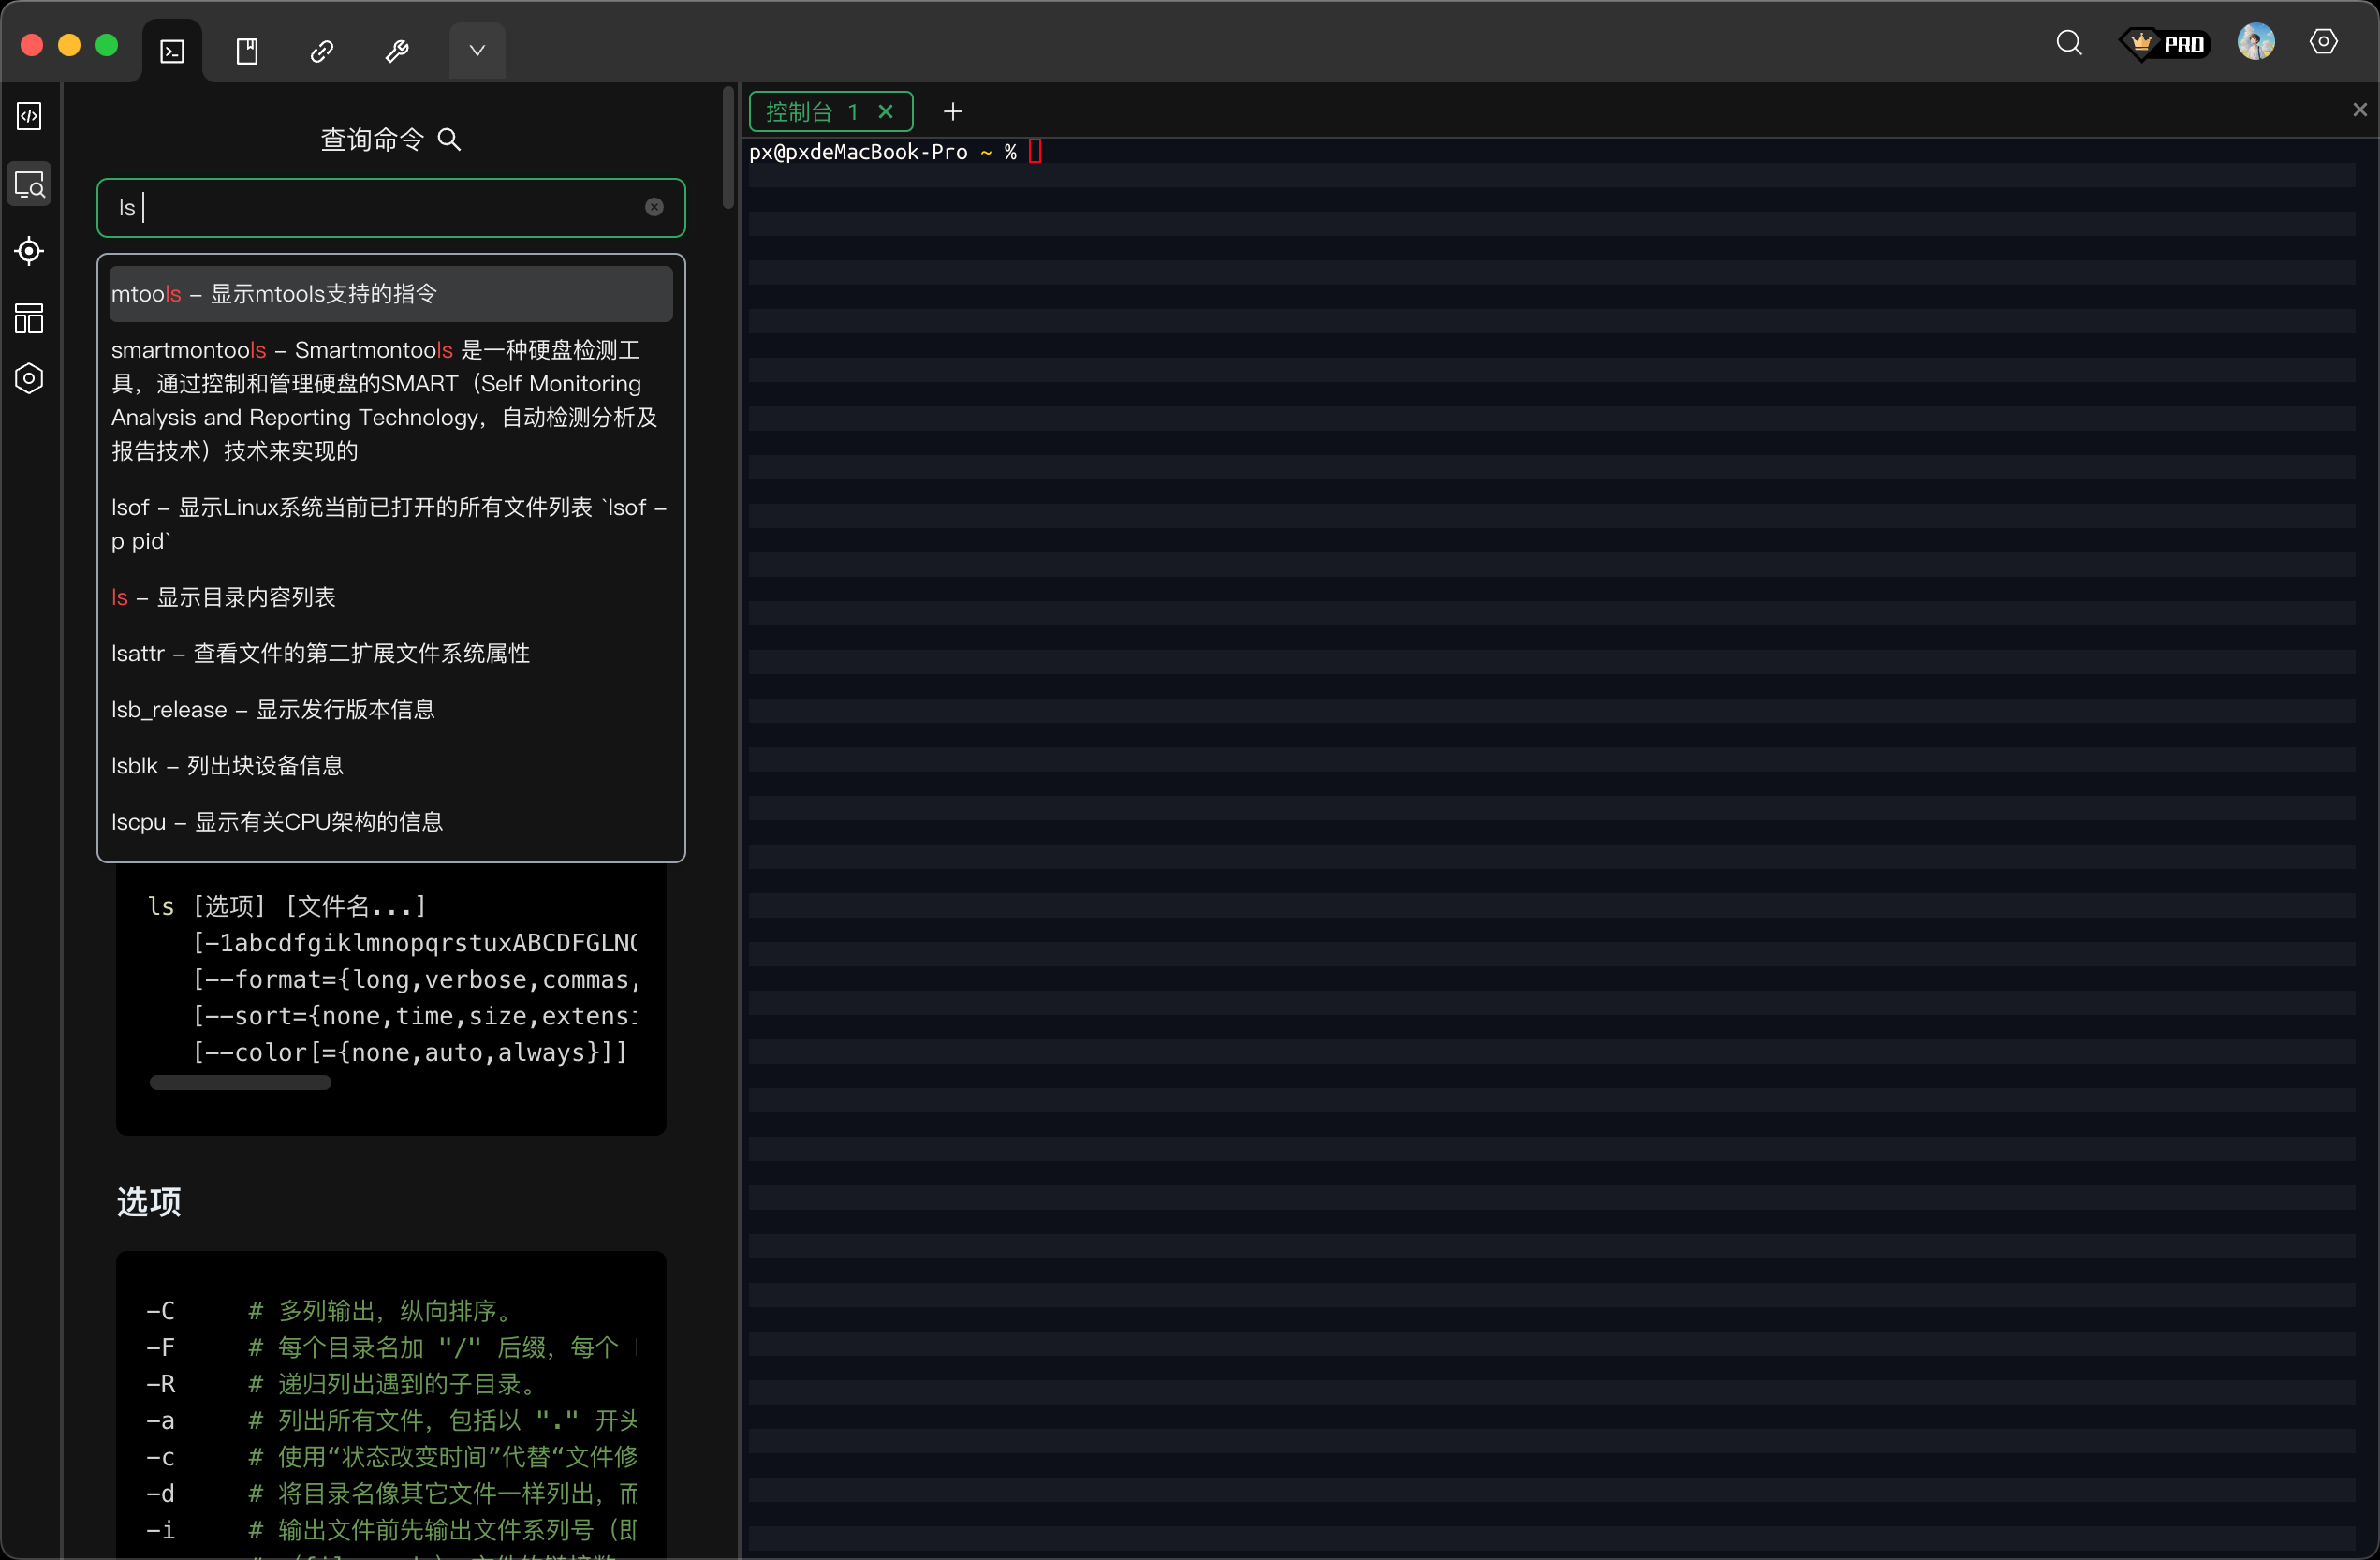The image size is (2380, 1560).
Task: Select the 控制台 1 terminal tab
Action: 810,112
